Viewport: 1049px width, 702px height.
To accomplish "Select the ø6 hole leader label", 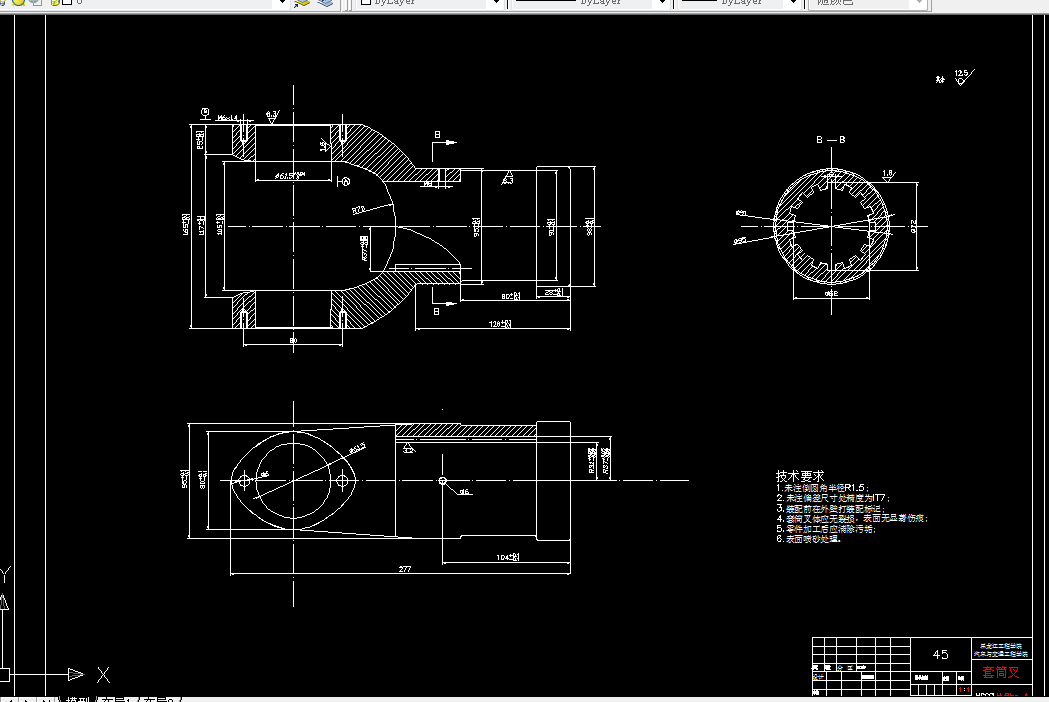I will click(x=465, y=492).
